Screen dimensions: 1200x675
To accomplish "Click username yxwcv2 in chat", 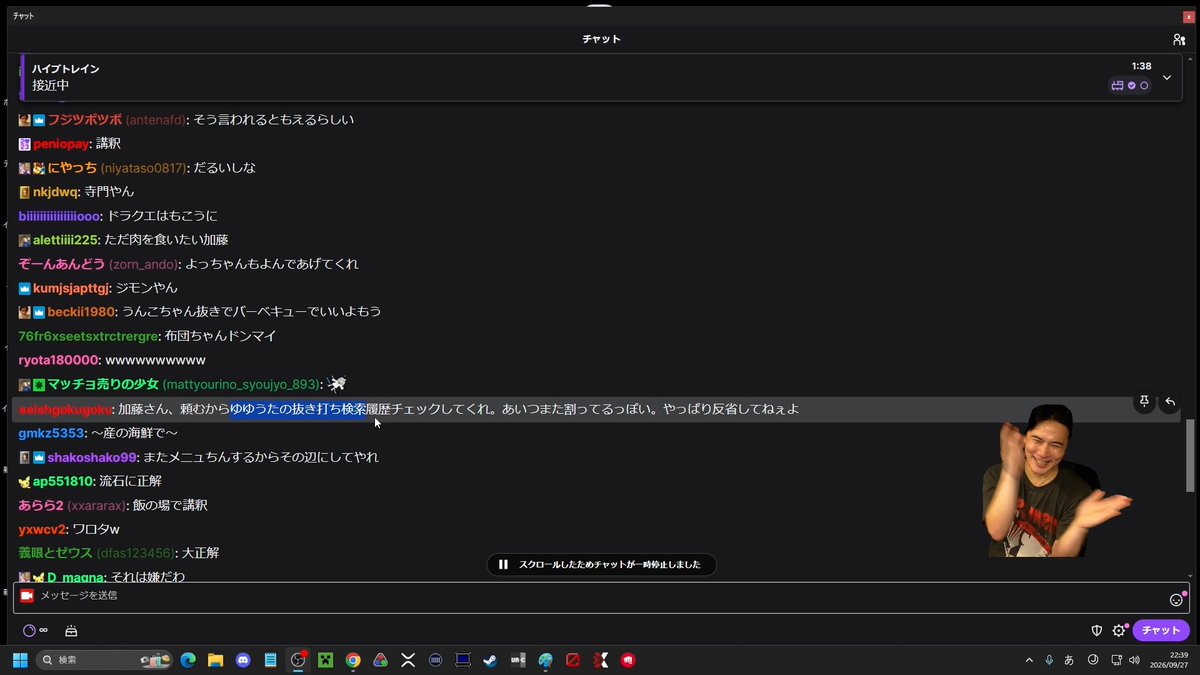I will [x=42, y=529].
